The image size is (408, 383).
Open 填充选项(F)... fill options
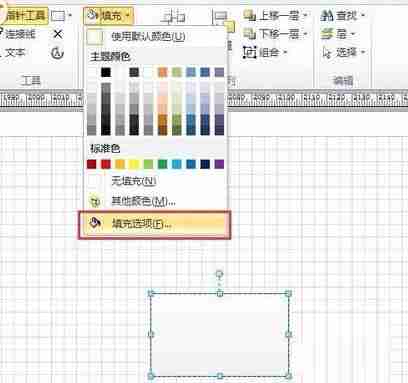click(155, 225)
